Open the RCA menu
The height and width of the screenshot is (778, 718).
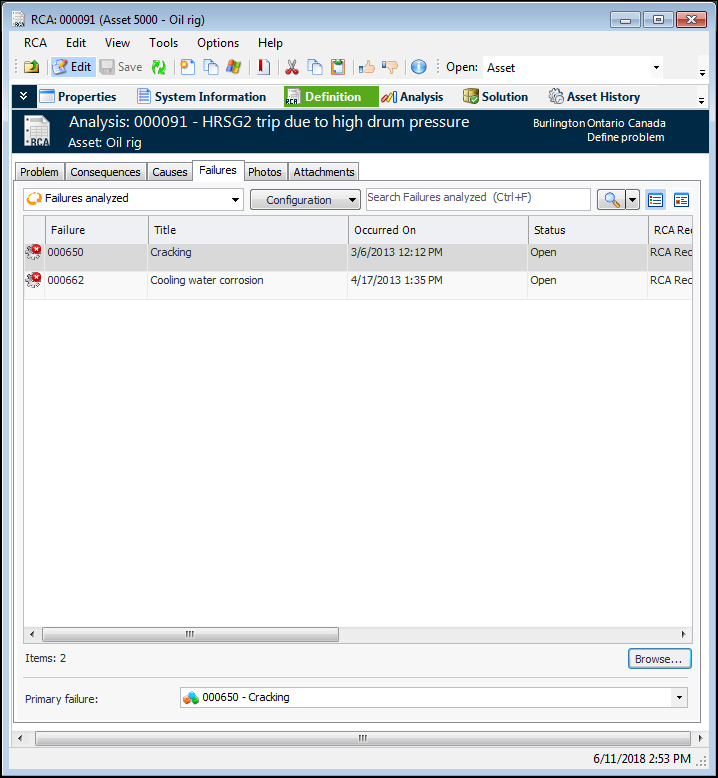35,43
